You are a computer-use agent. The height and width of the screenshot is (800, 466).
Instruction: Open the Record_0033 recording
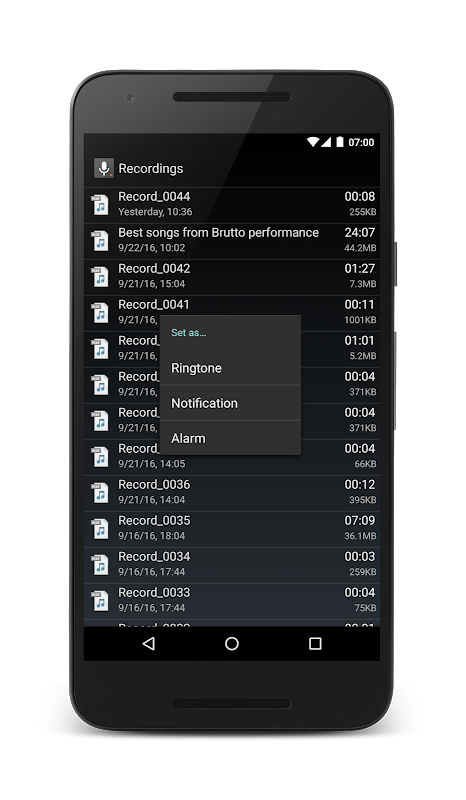pyautogui.click(x=232, y=601)
